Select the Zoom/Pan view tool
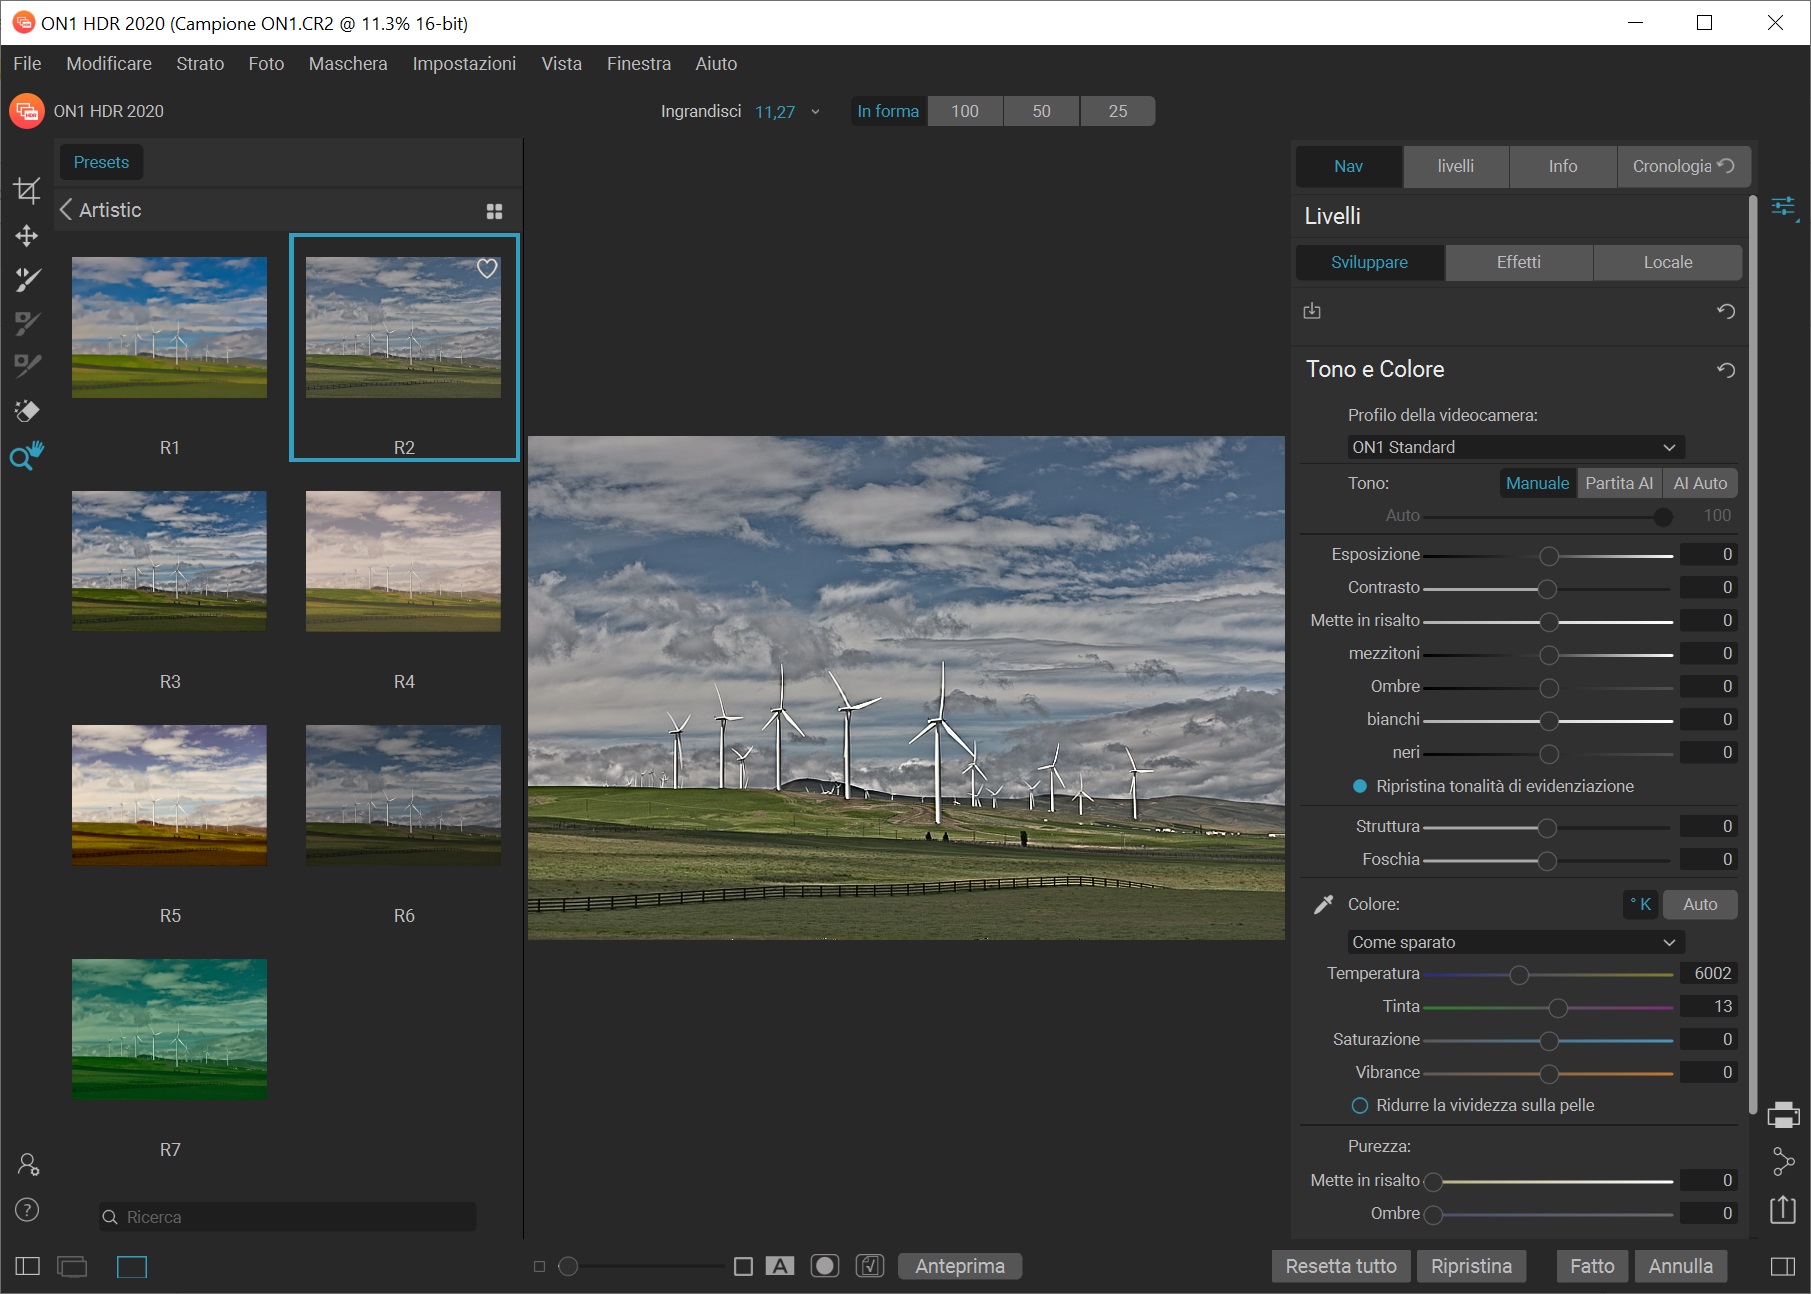The image size is (1811, 1294). pyautogui.click(x=27, y=456)
